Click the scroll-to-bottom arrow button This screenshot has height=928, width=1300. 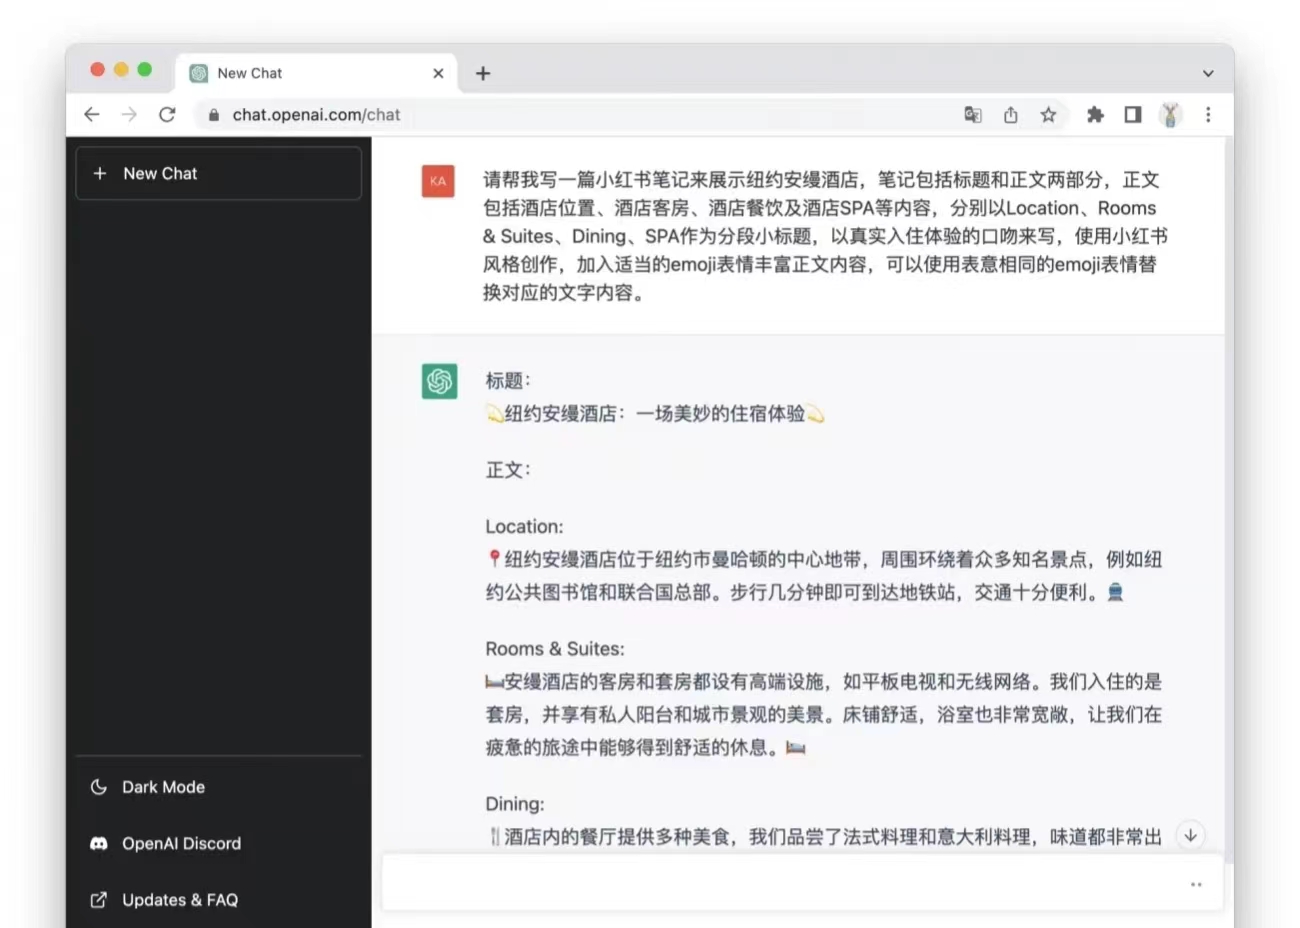[x=1190, y=835]
